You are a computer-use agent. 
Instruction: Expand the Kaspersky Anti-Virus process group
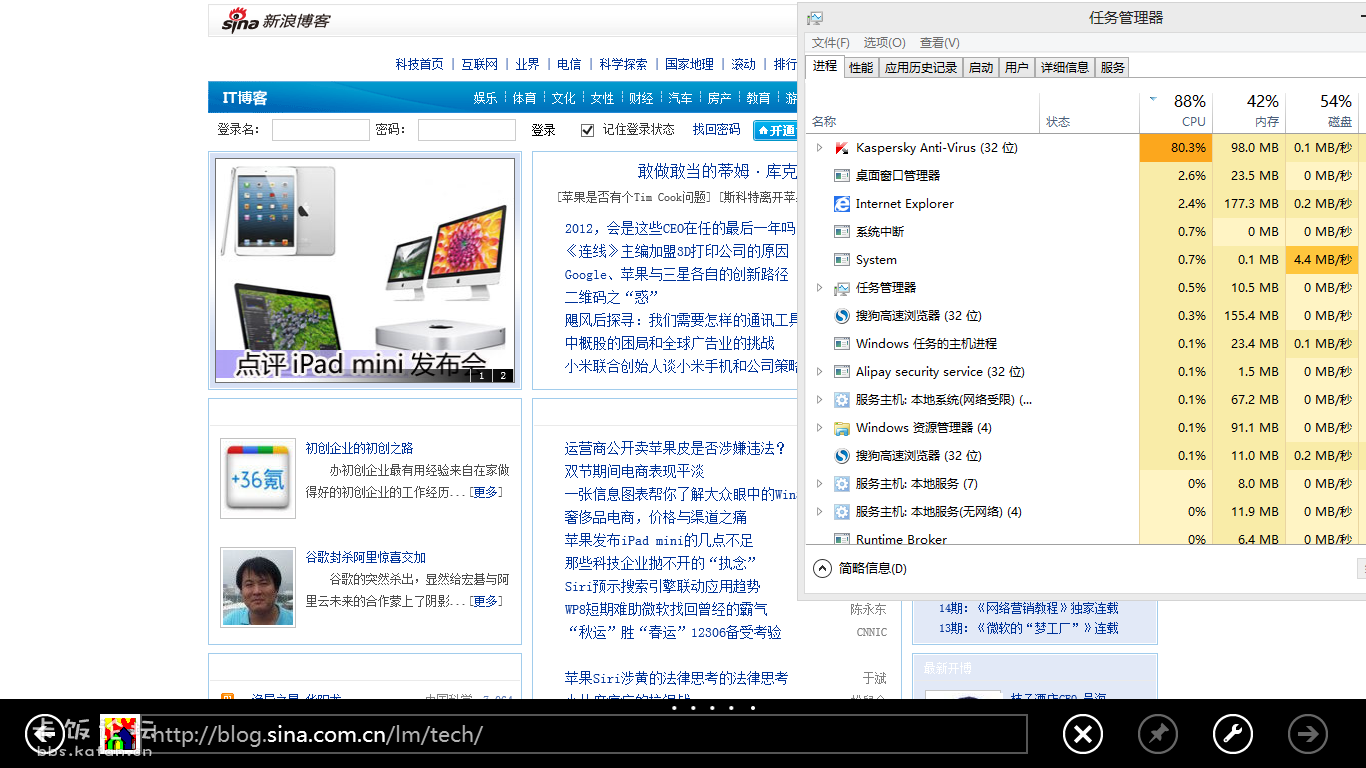[820, 148]
